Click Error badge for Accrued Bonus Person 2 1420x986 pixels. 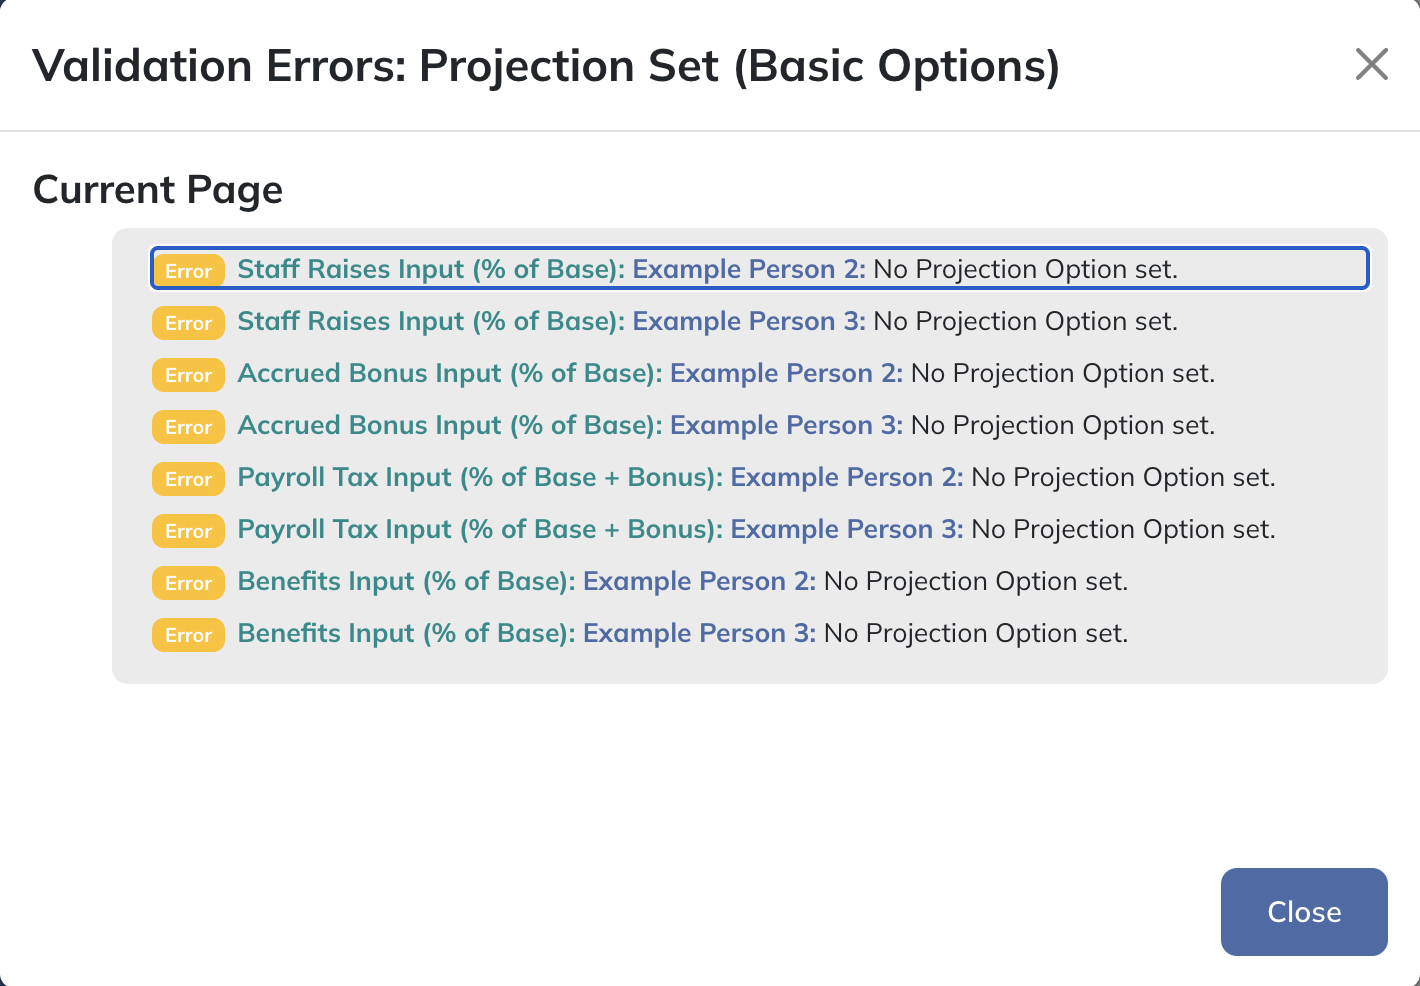(188, 374)
